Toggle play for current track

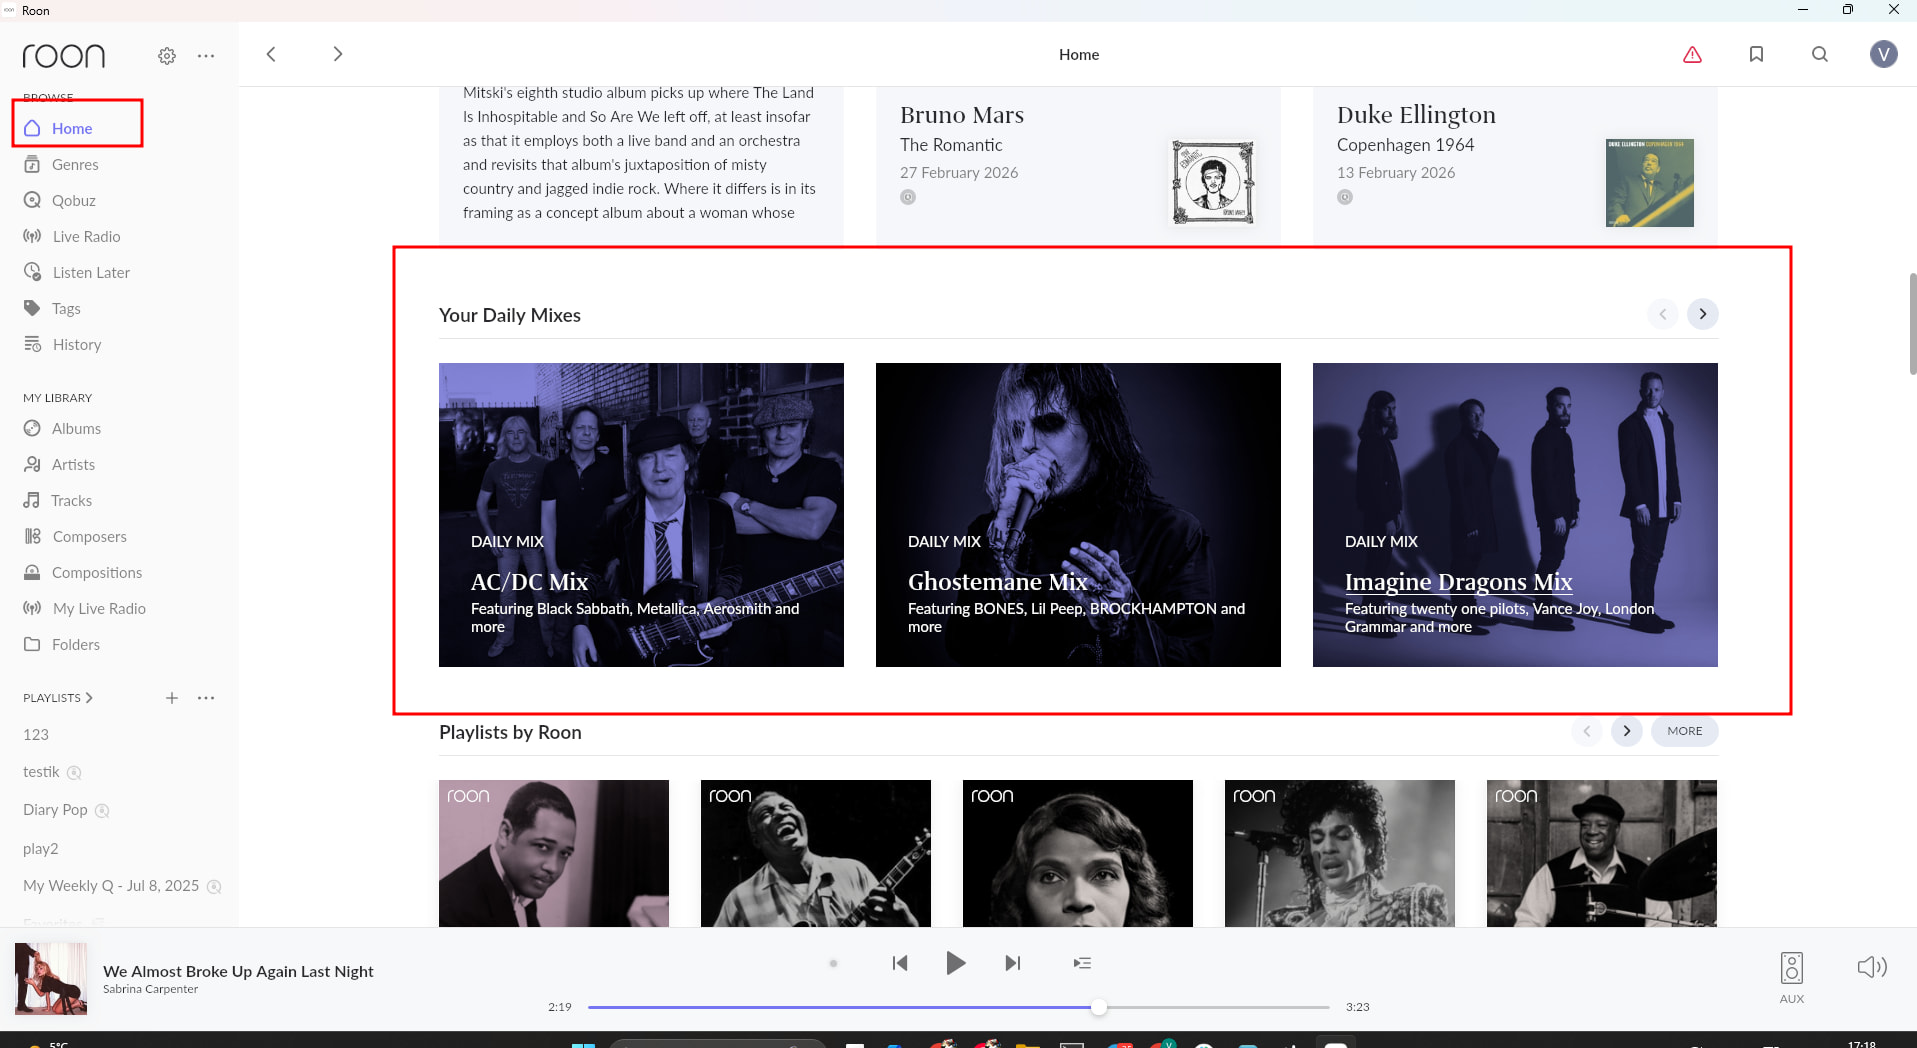pos(956,963)
